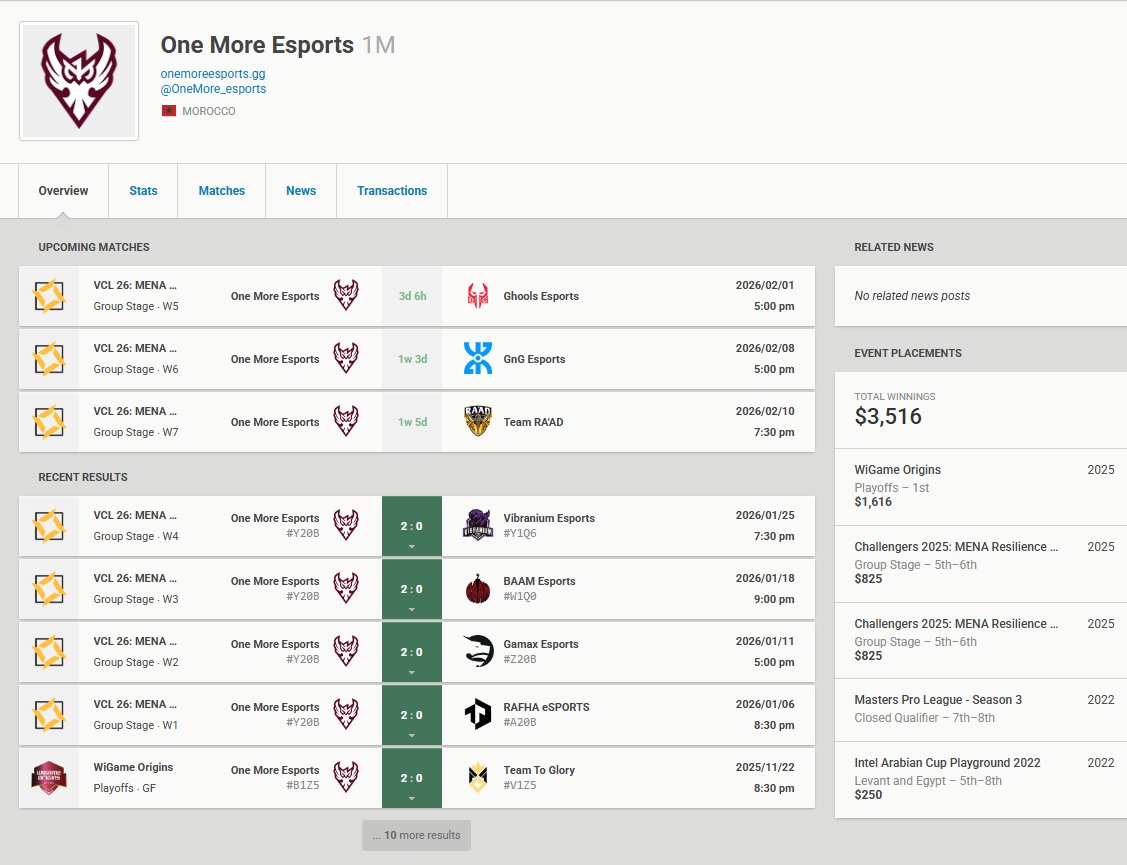Viewport: 1127px width, 865px height.
Task: Switch to the Stats tab
Action: pyautogui.click(x=143, y=190)
